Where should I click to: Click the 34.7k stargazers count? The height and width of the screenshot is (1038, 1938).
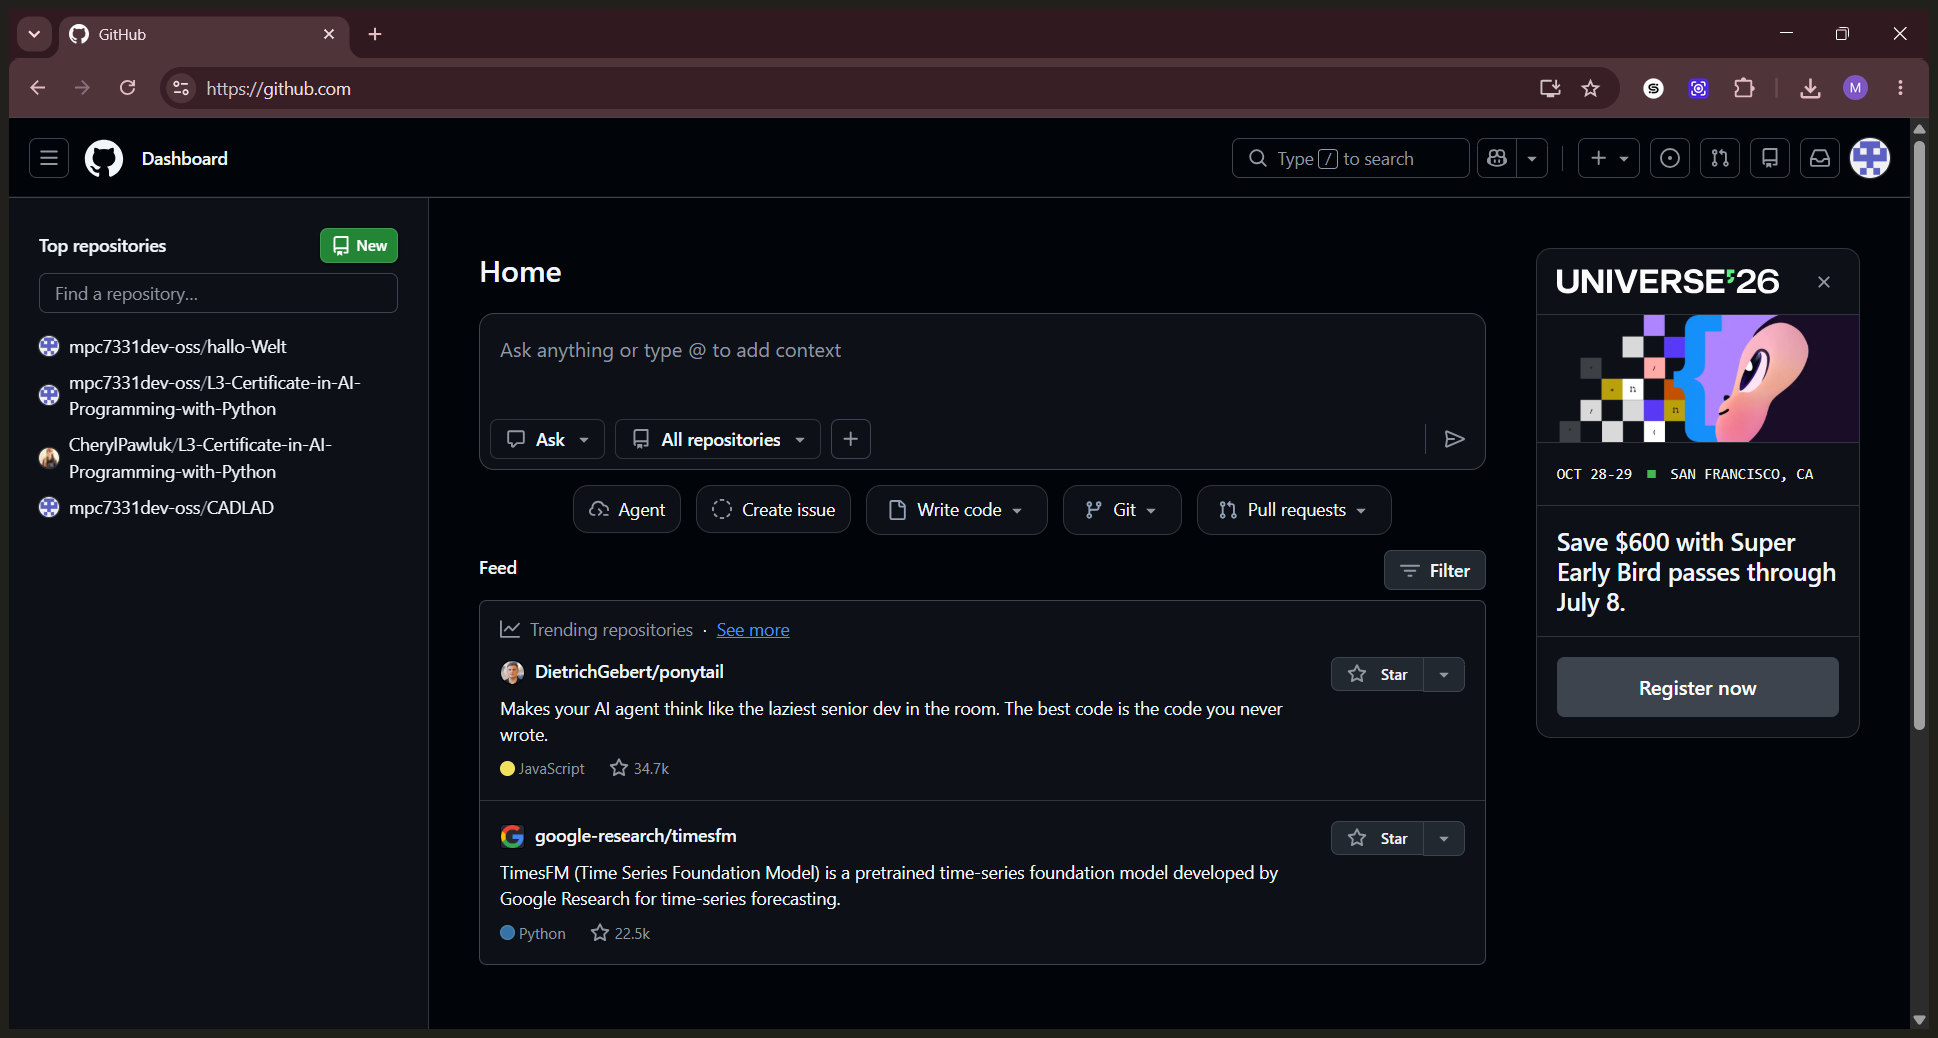[x=640, y=768]
